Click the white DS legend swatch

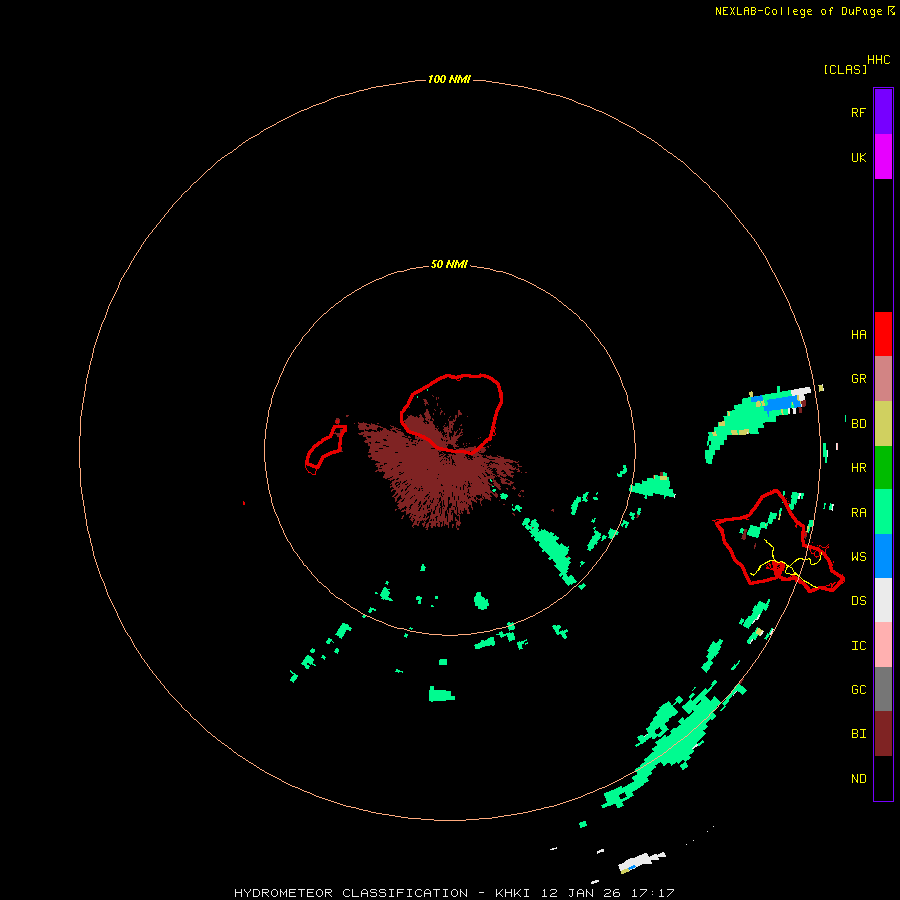(883, 600)
